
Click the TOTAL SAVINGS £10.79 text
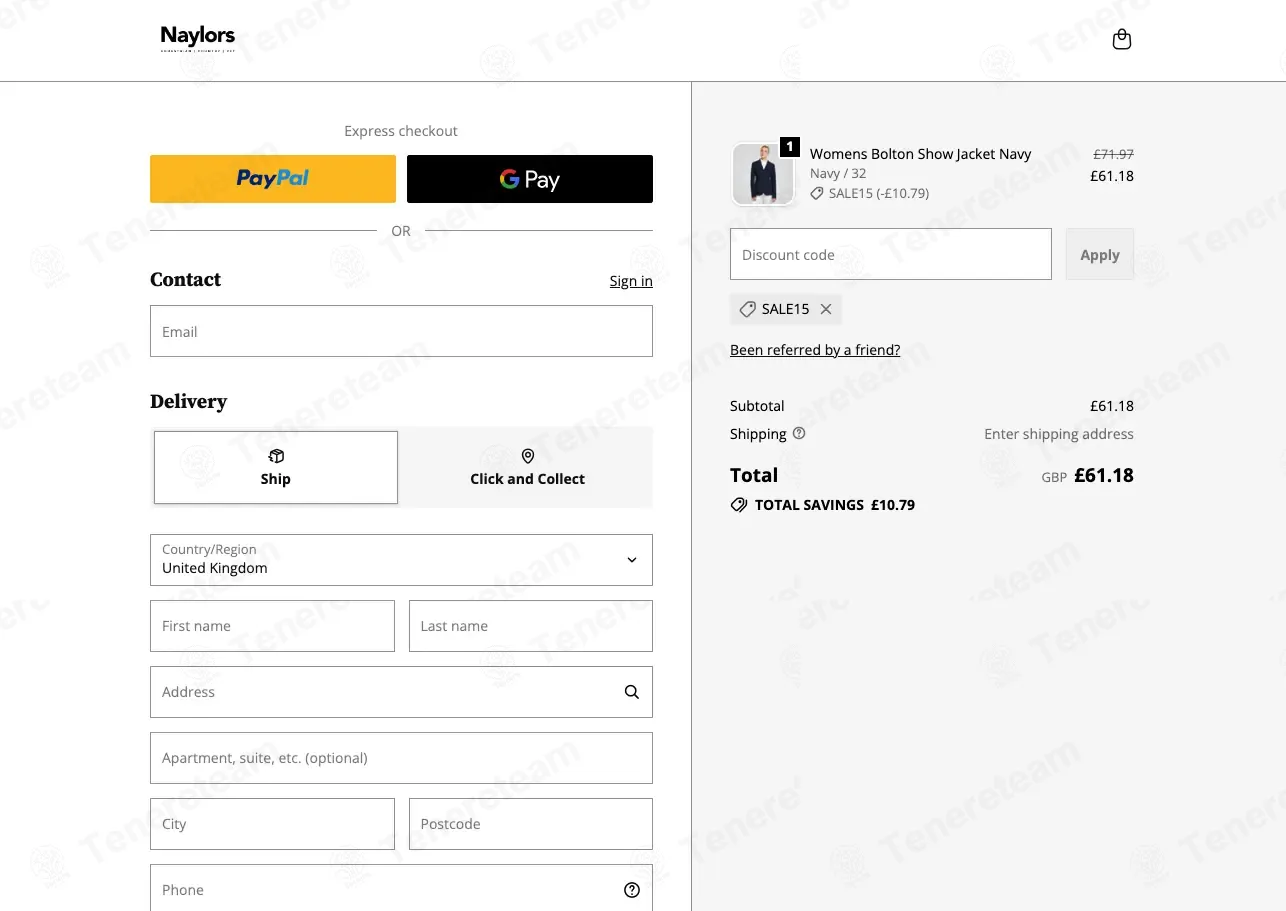pos(835,505)
